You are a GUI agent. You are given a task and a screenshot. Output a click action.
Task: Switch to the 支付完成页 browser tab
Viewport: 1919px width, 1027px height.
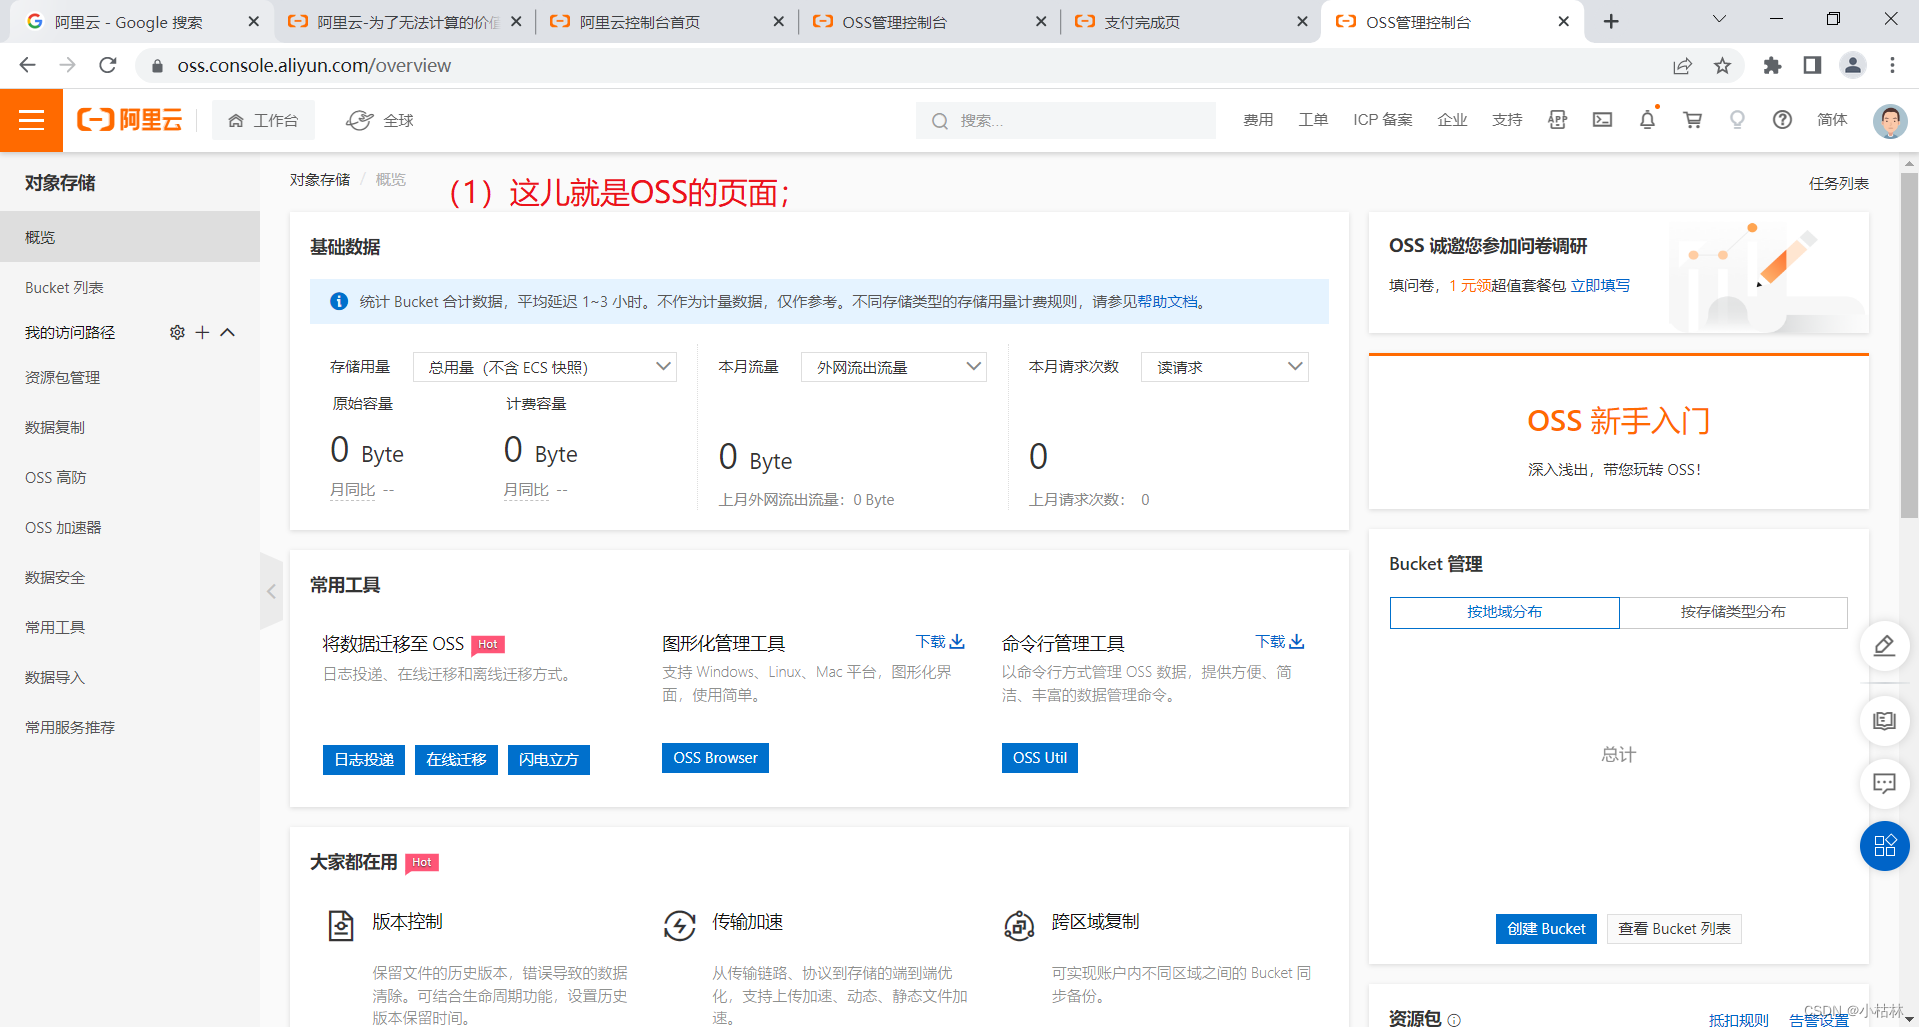click(x=1190, y=22)
